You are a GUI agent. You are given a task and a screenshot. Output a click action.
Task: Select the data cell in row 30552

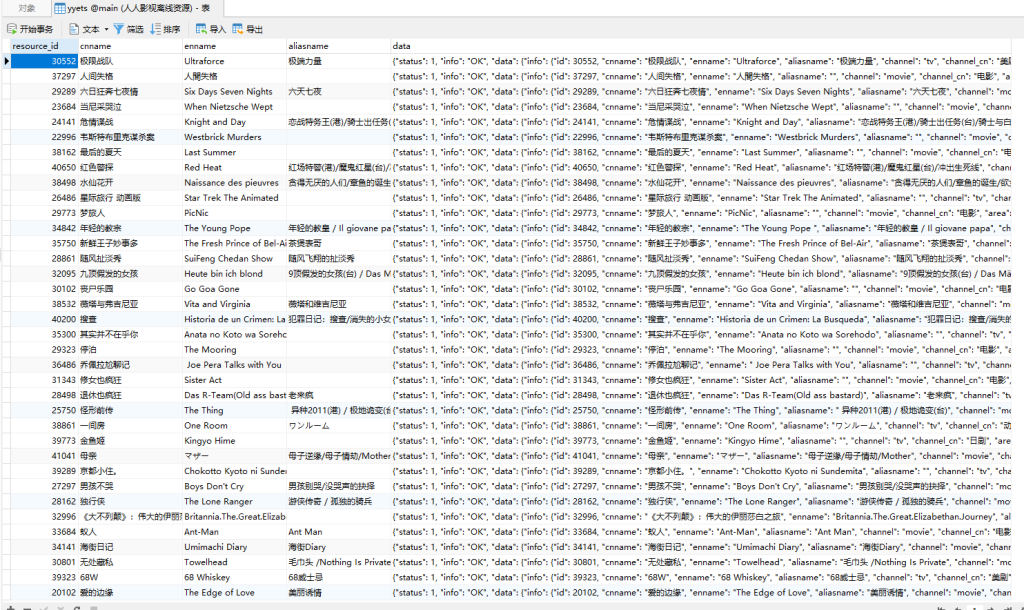702,61
